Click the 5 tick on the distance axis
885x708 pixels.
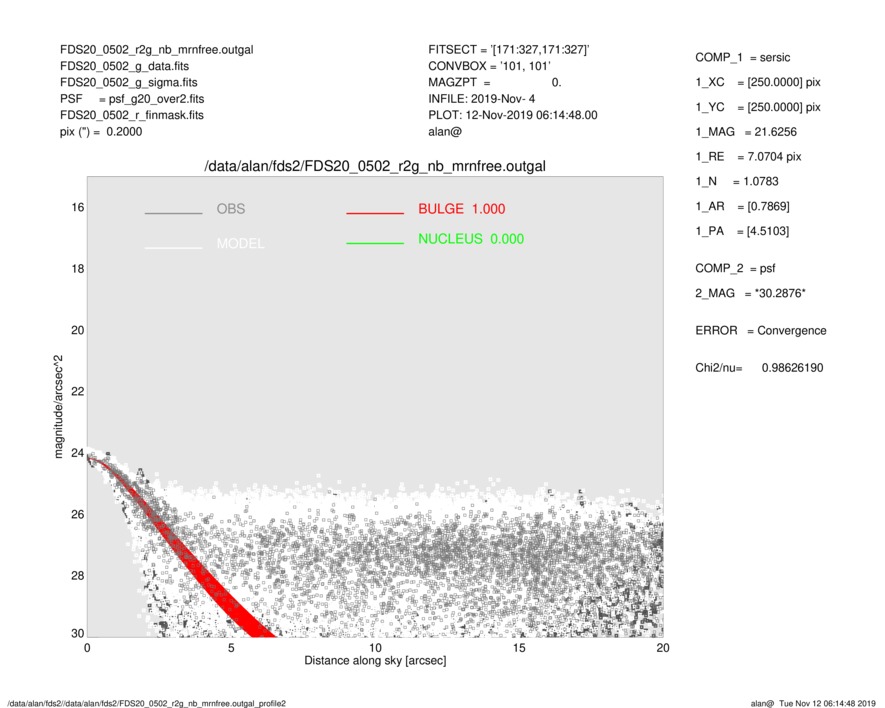231,648
